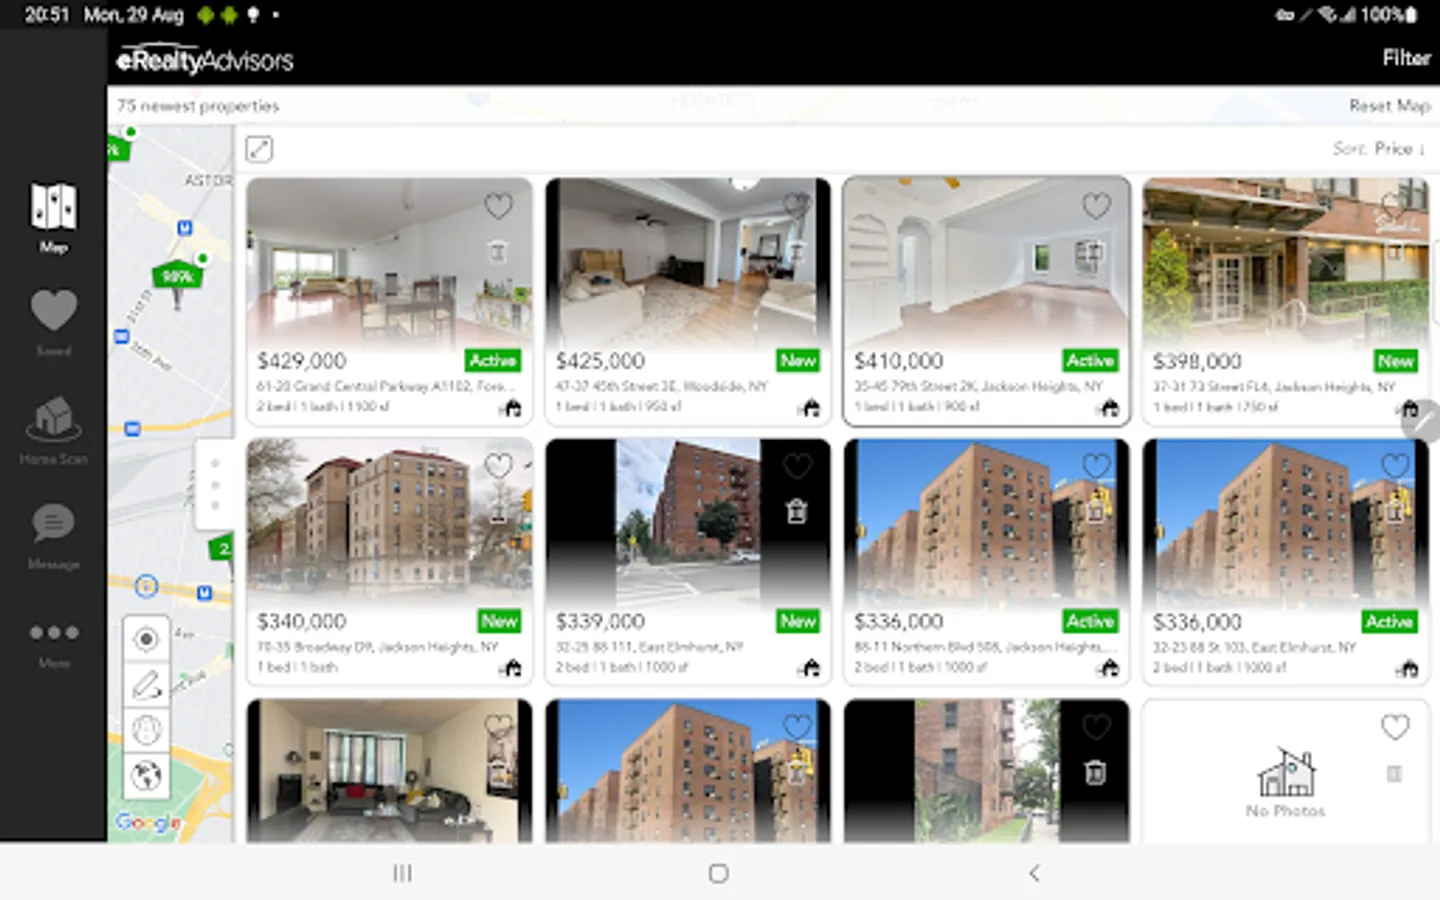This screenshot has height=900, width=1440.
Task: Favorite the $429,000 listing heart
Action: 498,206
